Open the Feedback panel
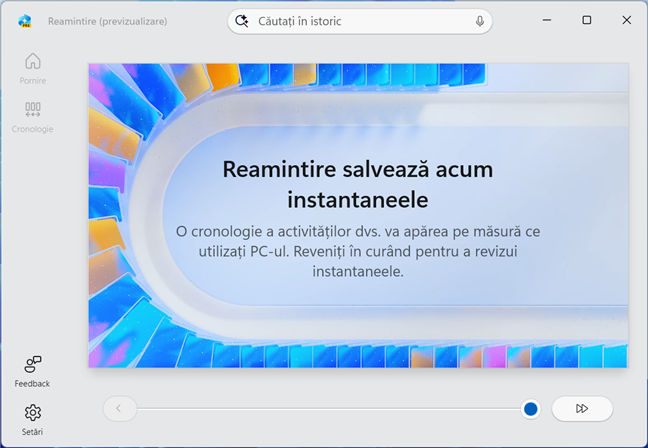The width and height of the screenshot is (648, 448). 32,372
